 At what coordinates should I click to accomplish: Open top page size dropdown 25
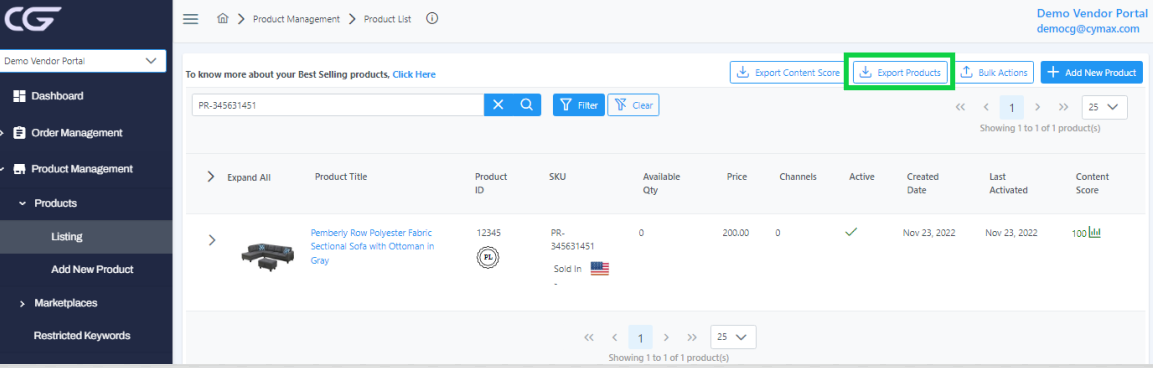pos(1104,107)
